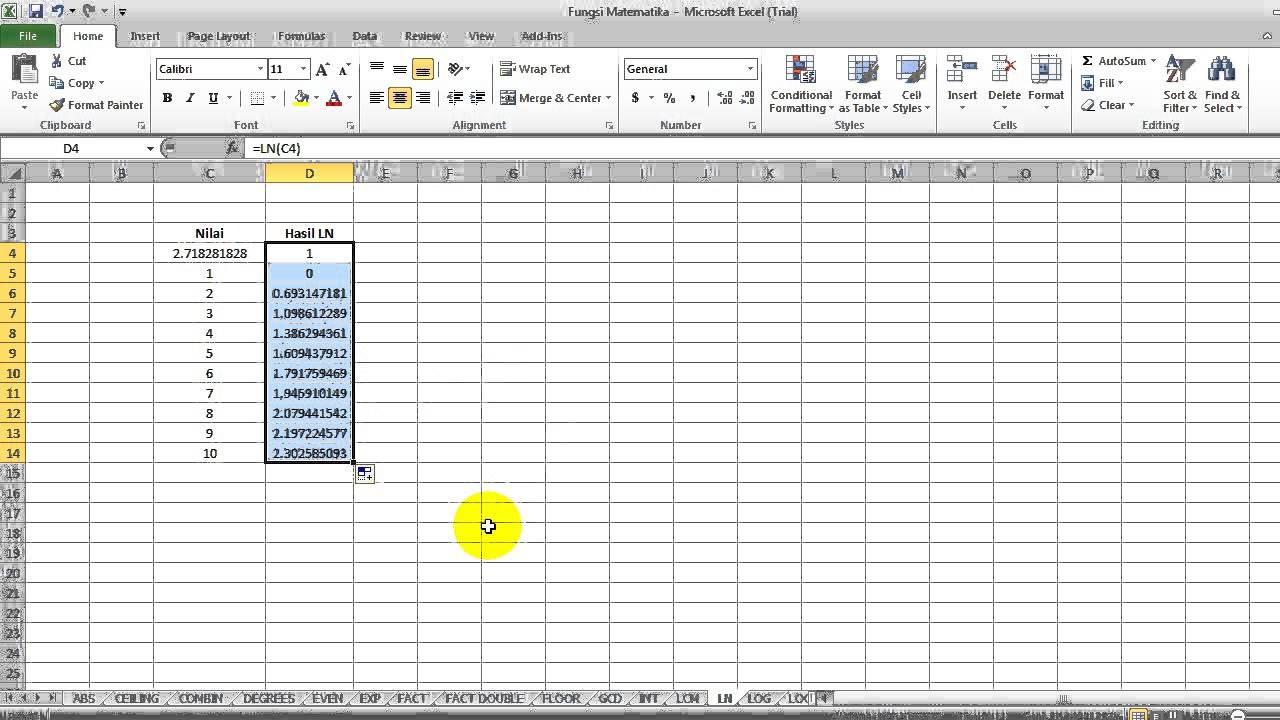Toggle Align Text Right
The width and height of the screenshot is (1280, 720).
click(x=423, y=98)
